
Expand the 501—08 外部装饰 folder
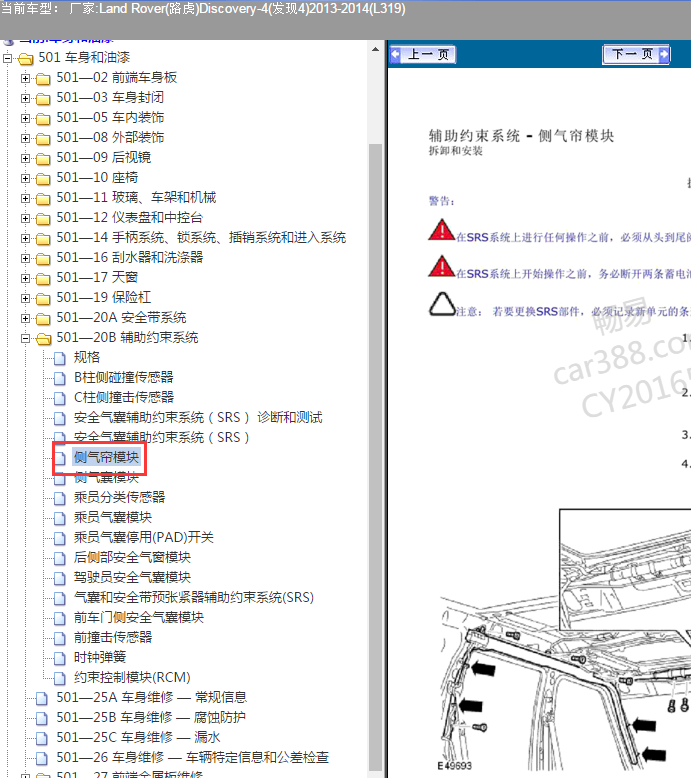click(25, 138)
